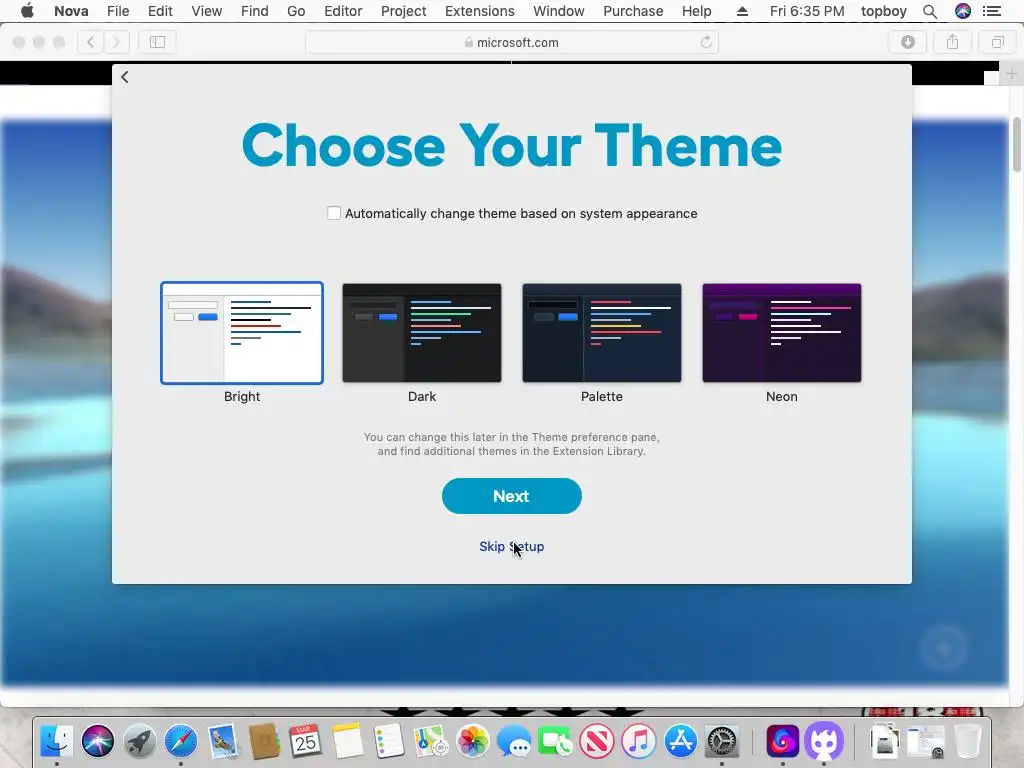Open the Window menu
The height and width of the screenshot is (768, 1024).
click(x=558, y=11)
